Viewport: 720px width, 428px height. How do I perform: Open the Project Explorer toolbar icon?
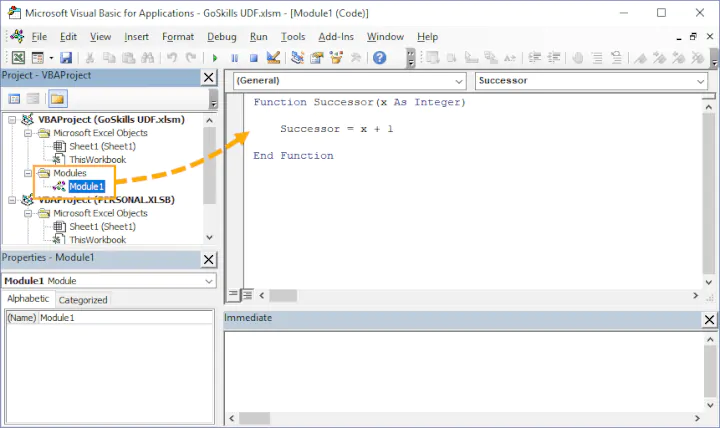(298, 58)
